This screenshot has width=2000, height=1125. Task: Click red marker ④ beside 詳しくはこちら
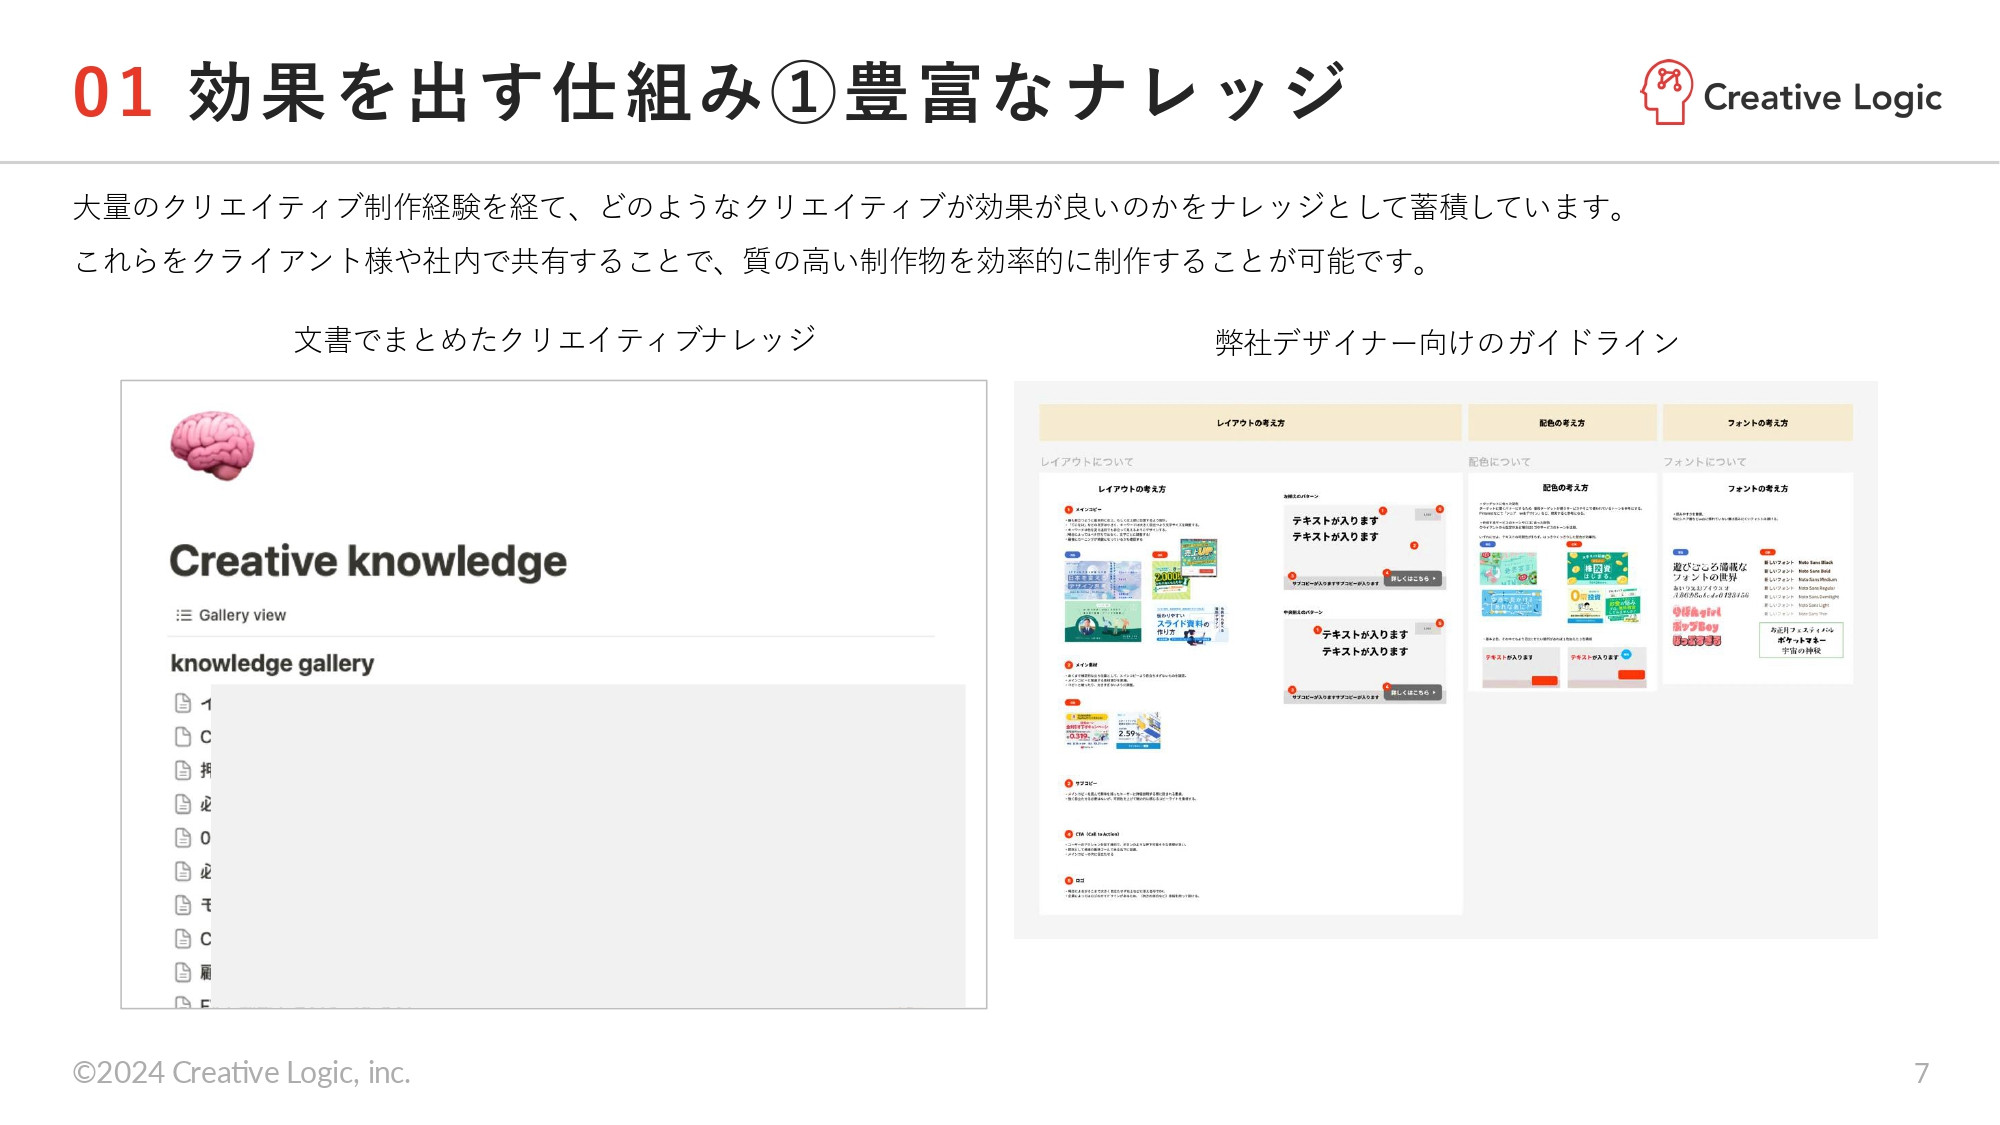pyautogui.click(x=1387, y=573)
